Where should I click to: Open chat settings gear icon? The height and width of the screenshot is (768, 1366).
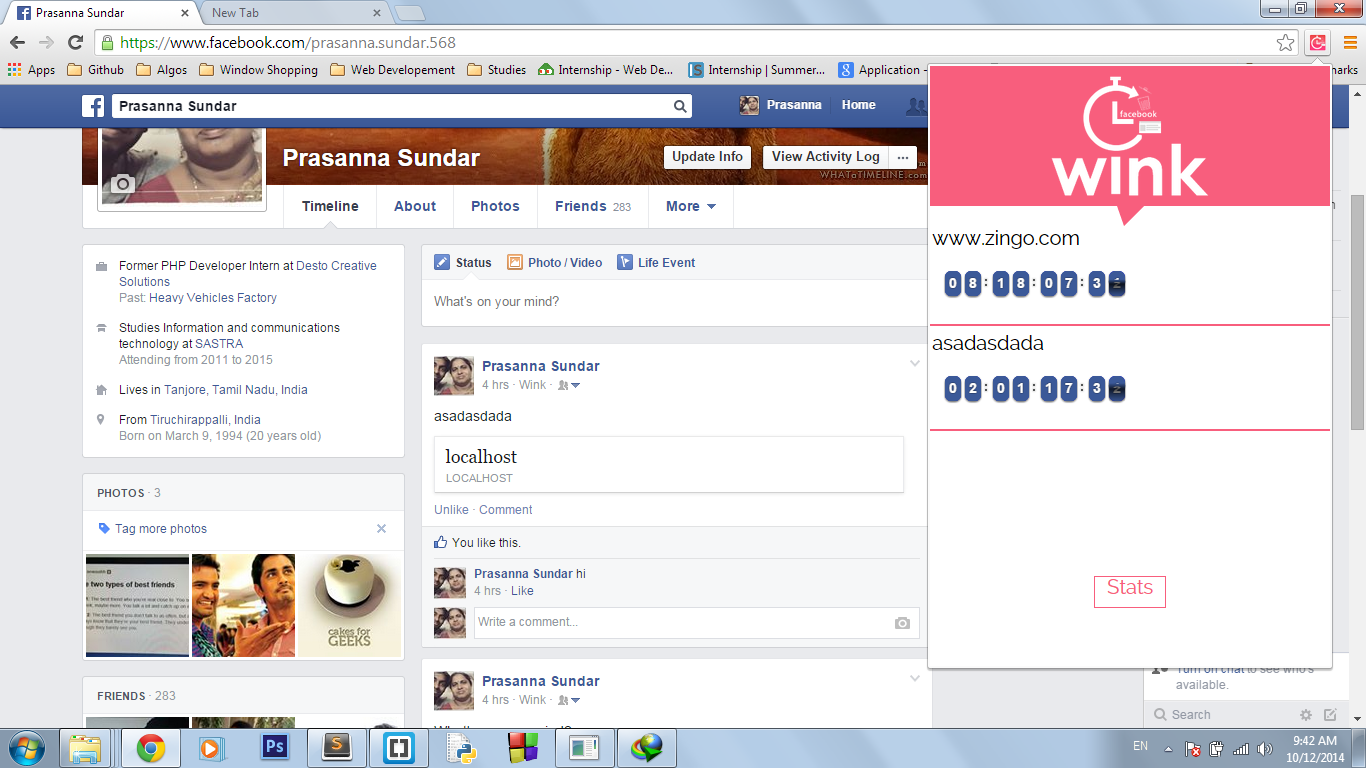(1305, 715)
